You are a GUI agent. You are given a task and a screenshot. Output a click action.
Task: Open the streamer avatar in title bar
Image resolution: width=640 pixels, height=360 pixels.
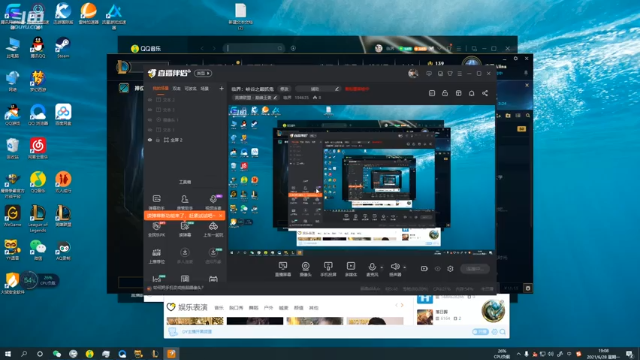413,73
